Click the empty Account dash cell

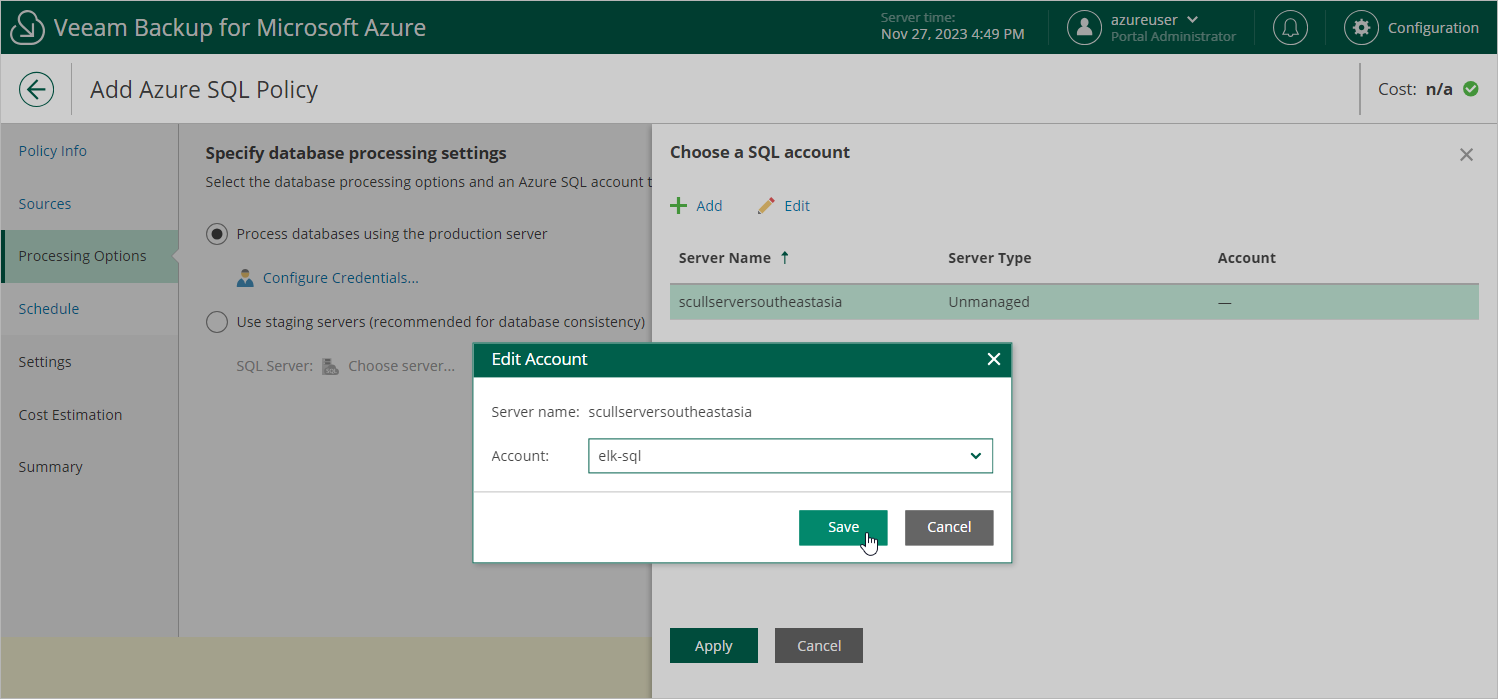tap(1225, 302)
